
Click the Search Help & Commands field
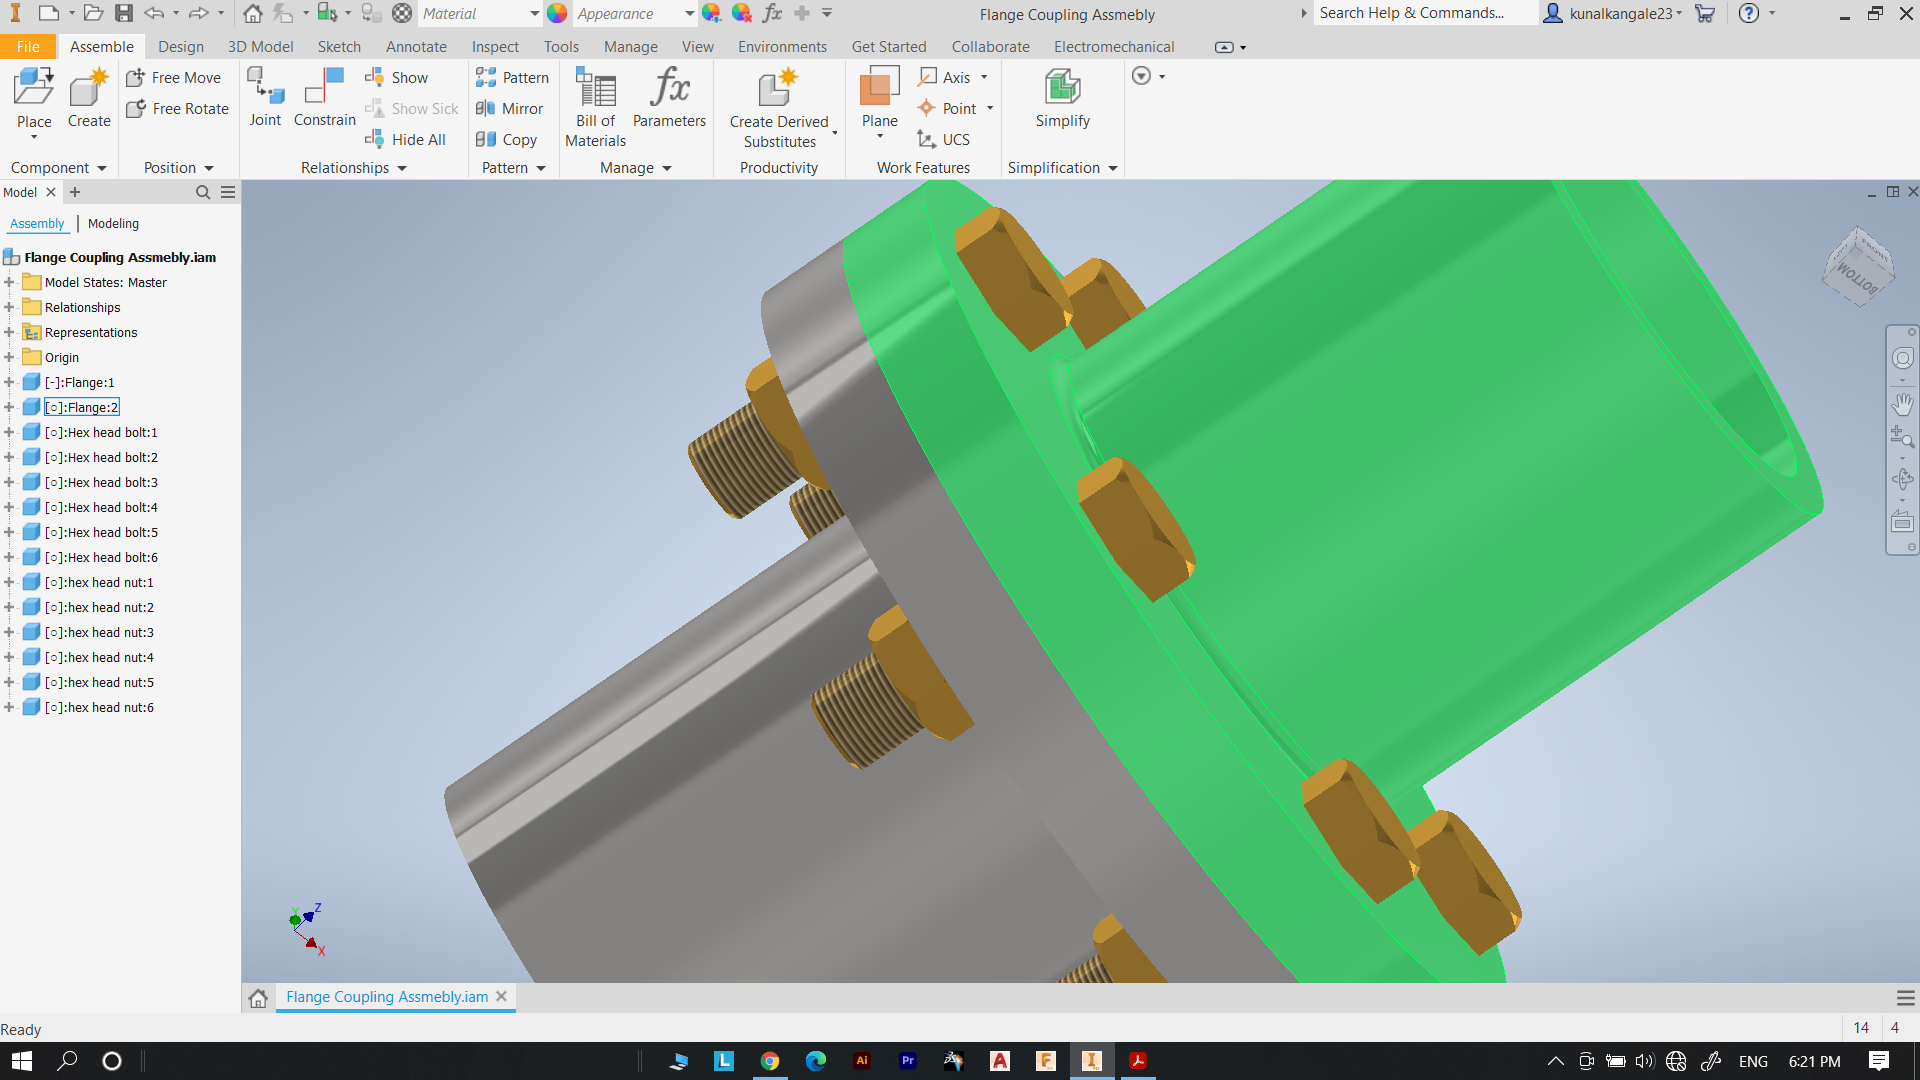click(1424, 13)
